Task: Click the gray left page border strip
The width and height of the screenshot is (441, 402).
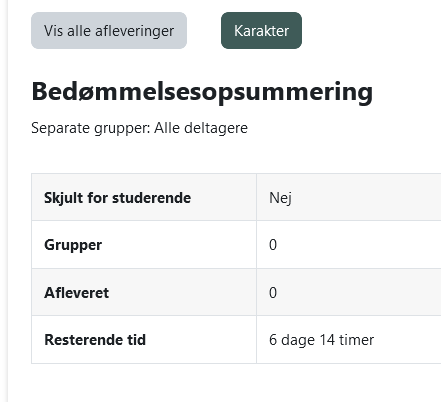Action: (x=4, y=201)
